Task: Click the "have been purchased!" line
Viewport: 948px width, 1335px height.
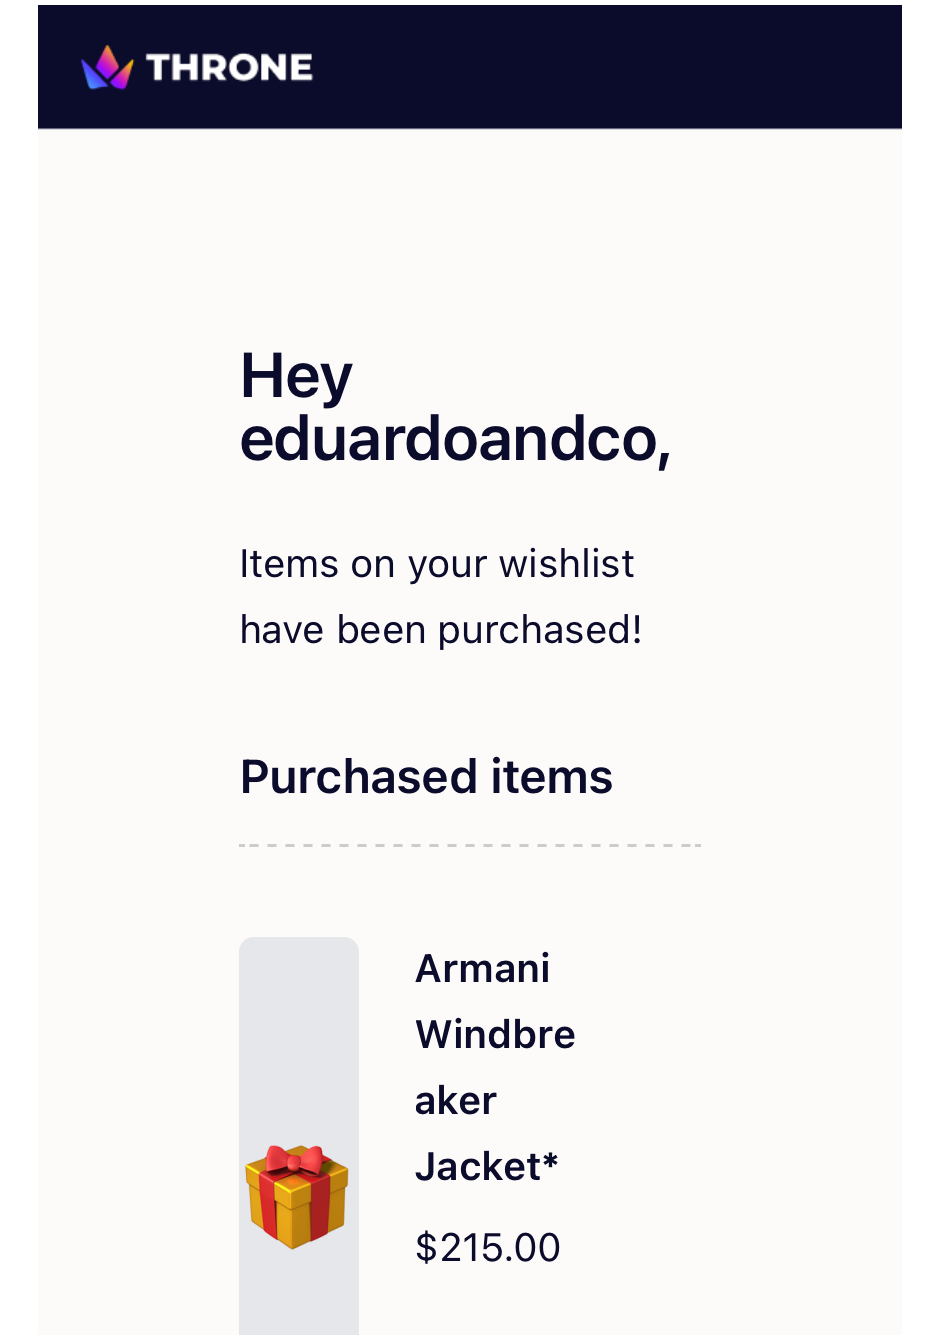Action: 440,630
